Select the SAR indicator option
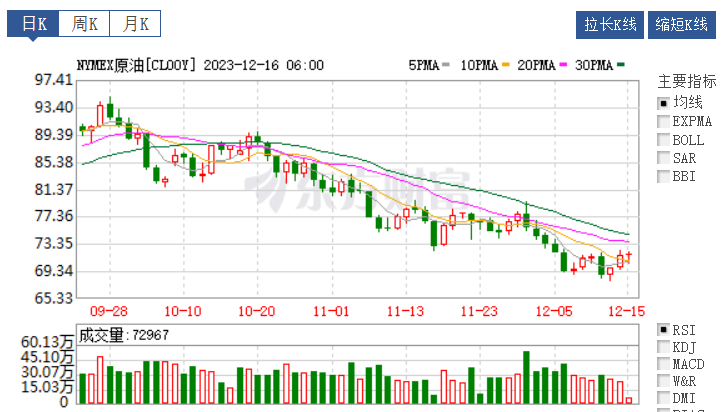Image resolution: width=724 pixels, height=412 pixels. [x=663, y=158]
